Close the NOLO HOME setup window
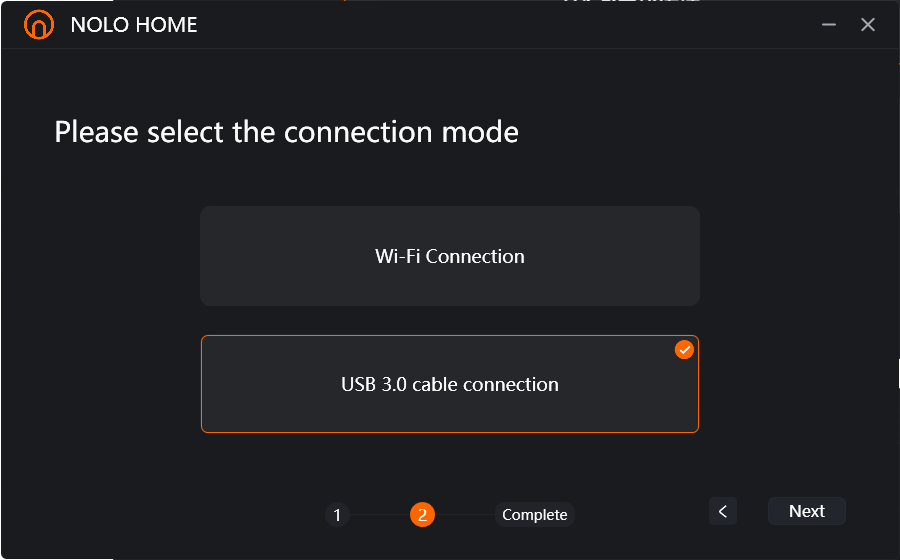This screenshot has width=900, height=560. tap(868, 25)
